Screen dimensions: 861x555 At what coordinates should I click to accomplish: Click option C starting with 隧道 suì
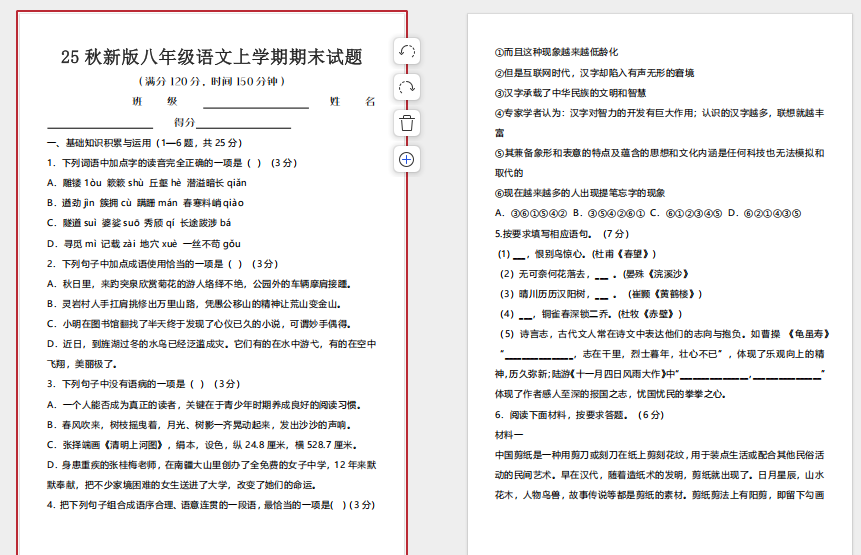click(x=139, y=223)
